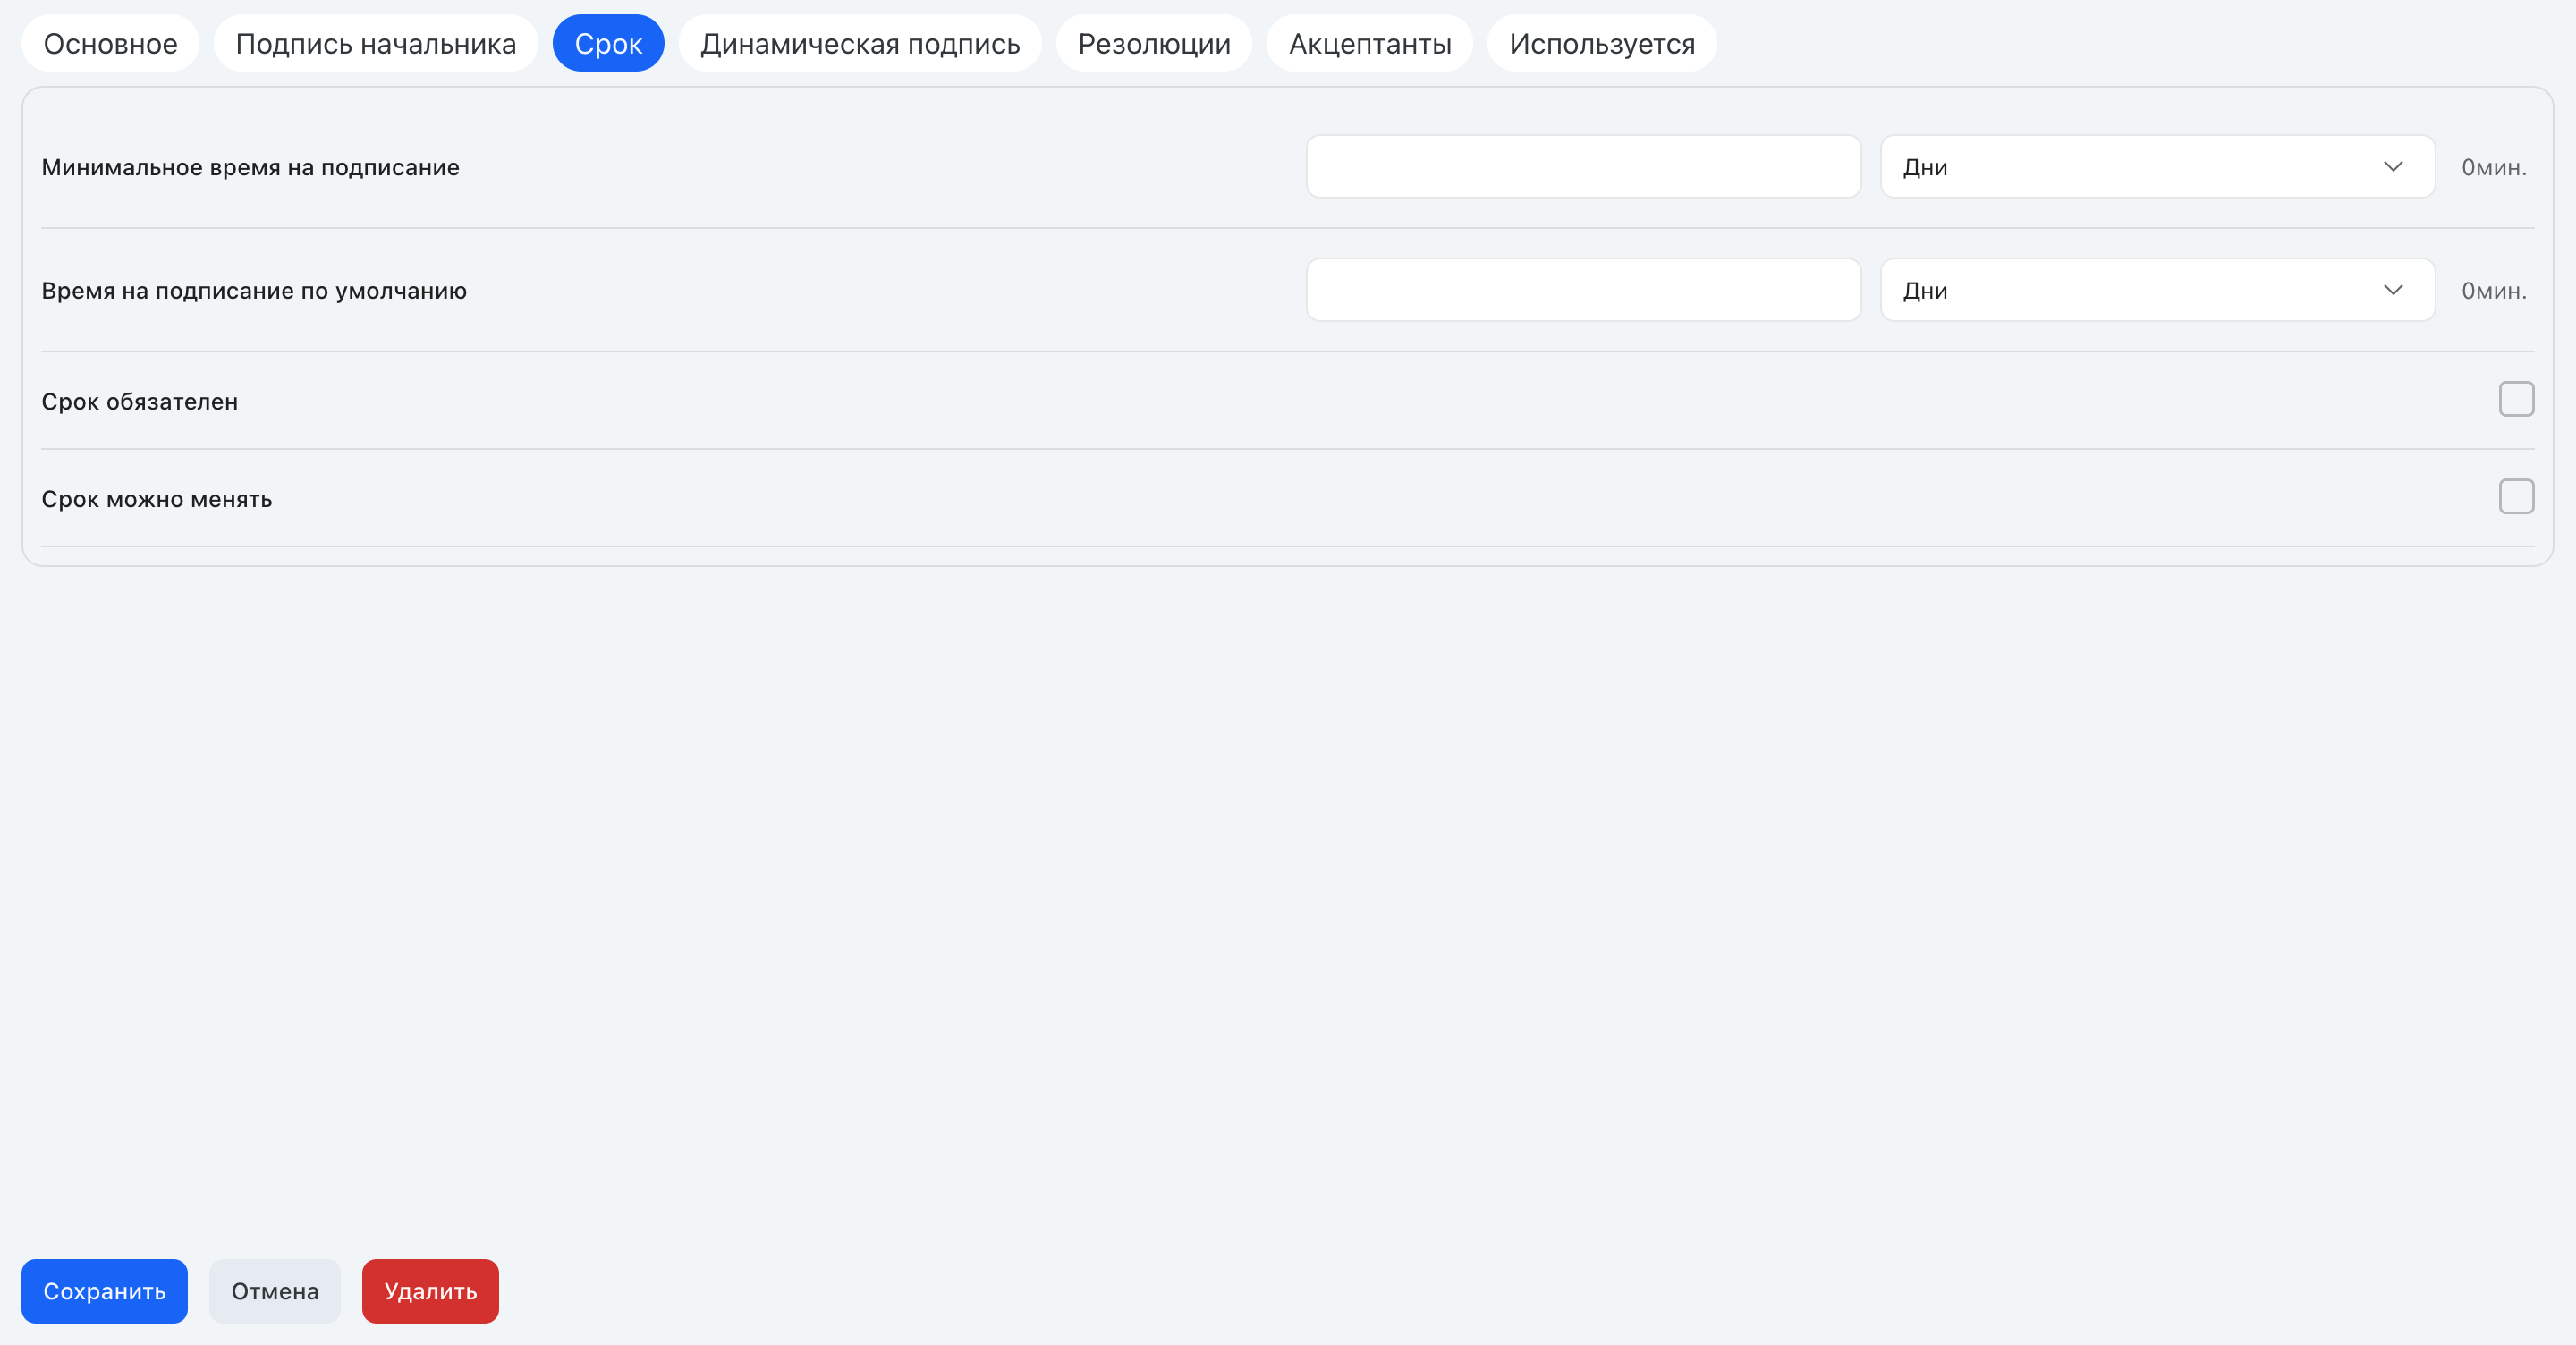
Task: Enable the Срок обязателен checkbox
Action: pos(2516,399)
